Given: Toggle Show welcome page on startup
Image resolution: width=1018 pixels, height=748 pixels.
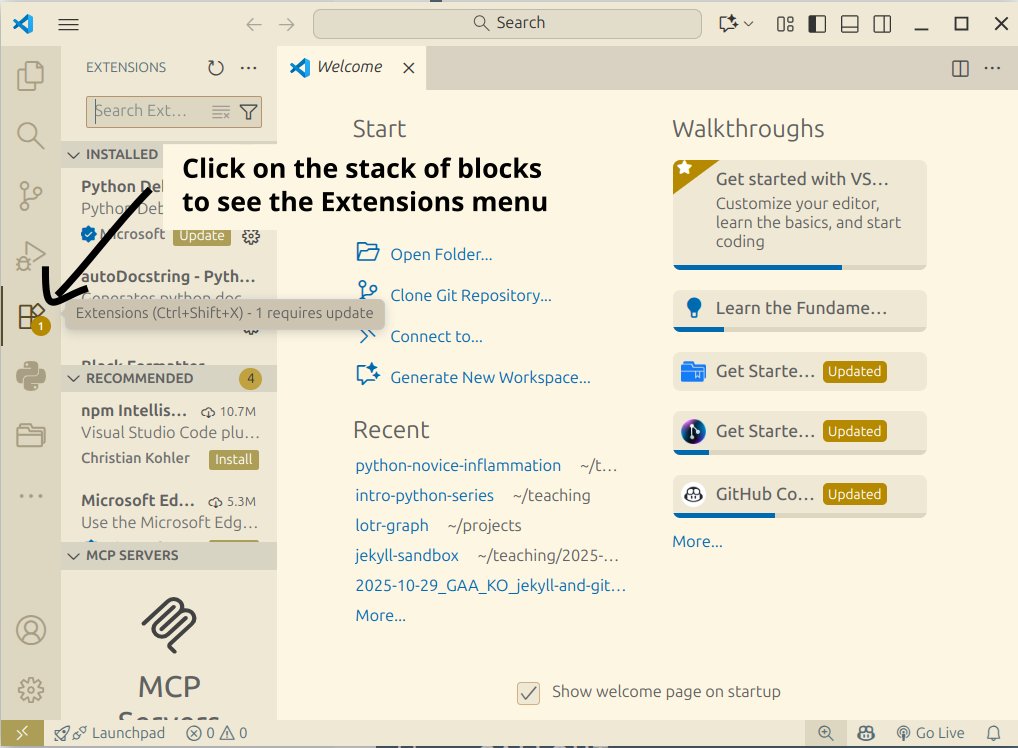Looking at the screenshot, I should click(x=528, y=692).
